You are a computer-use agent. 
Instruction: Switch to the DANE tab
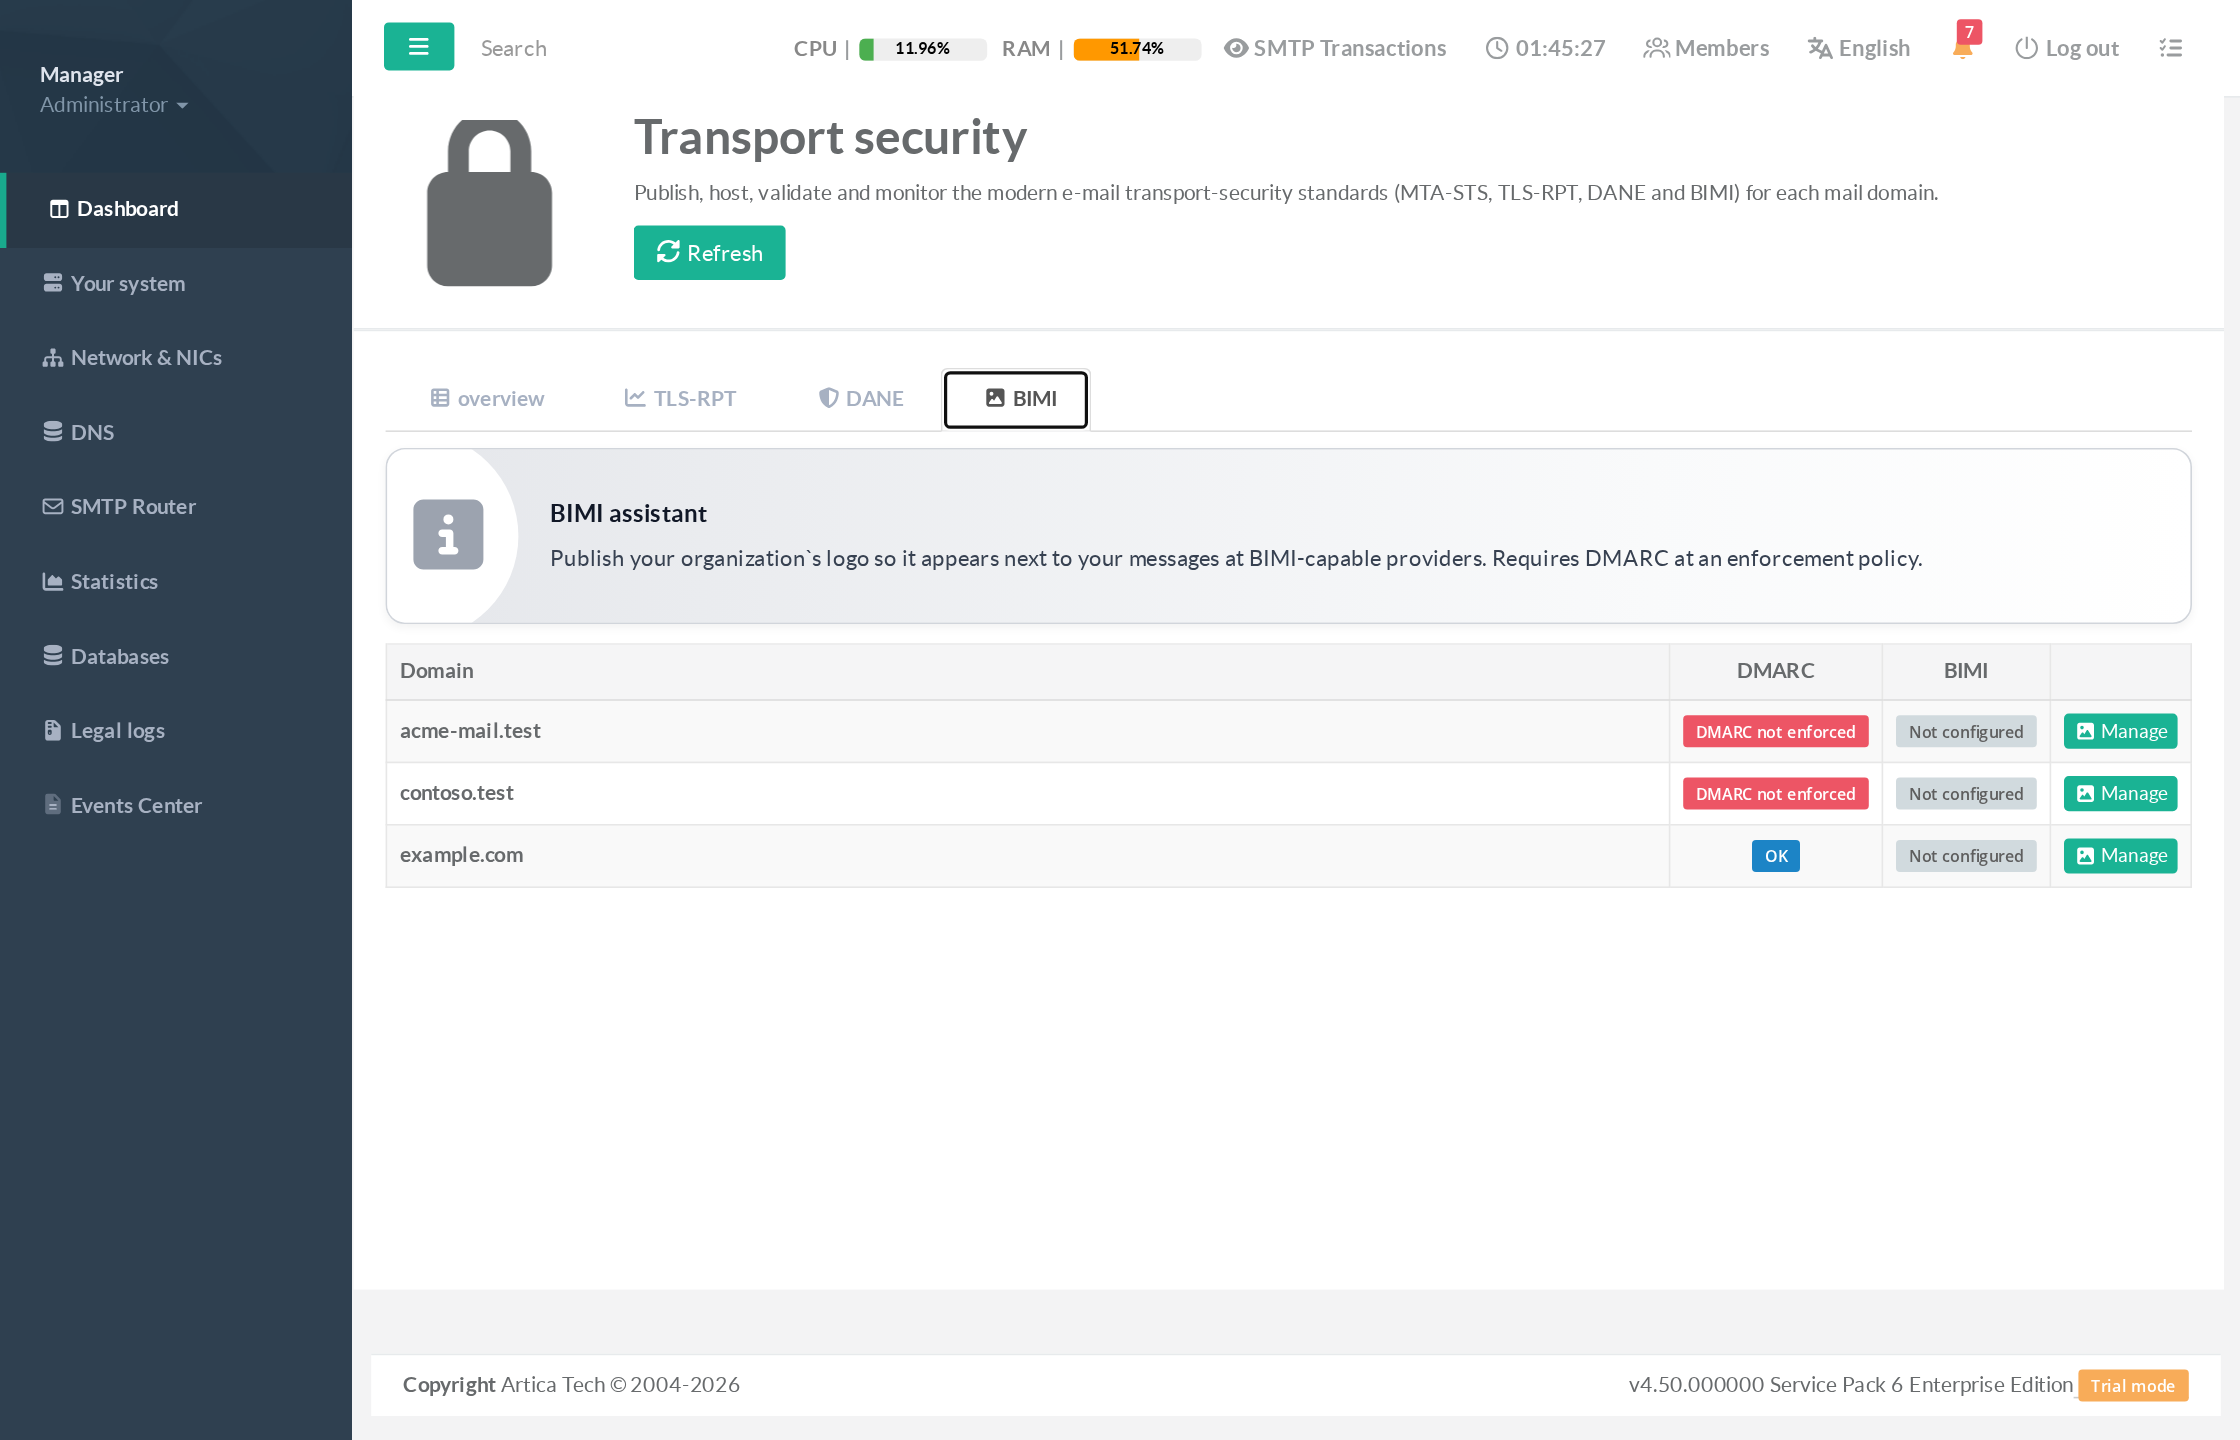(861, 399)
